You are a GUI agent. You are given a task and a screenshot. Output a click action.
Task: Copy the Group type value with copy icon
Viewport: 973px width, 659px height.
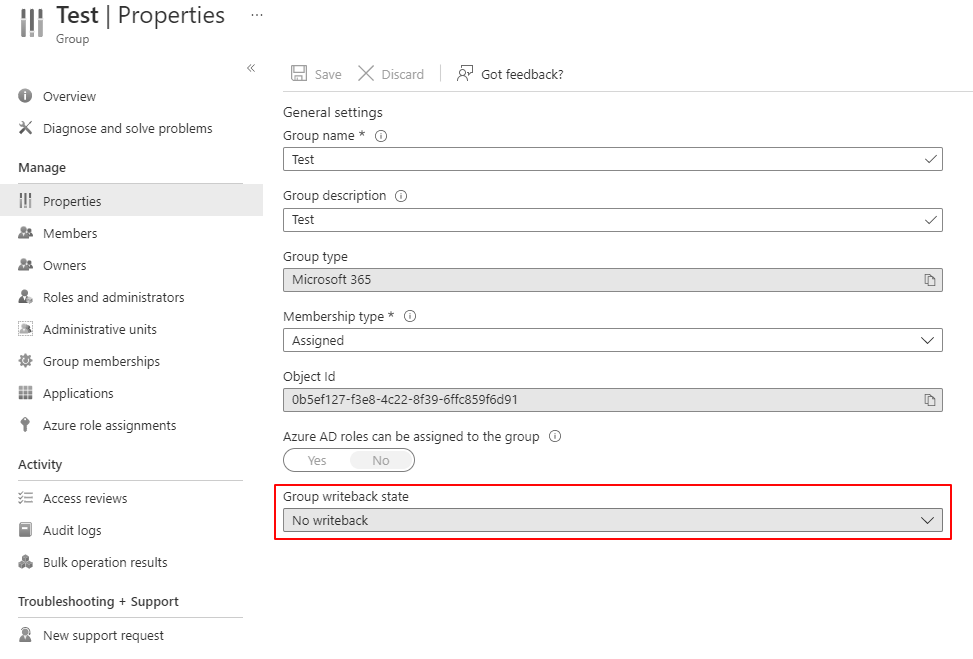point(930,280)
